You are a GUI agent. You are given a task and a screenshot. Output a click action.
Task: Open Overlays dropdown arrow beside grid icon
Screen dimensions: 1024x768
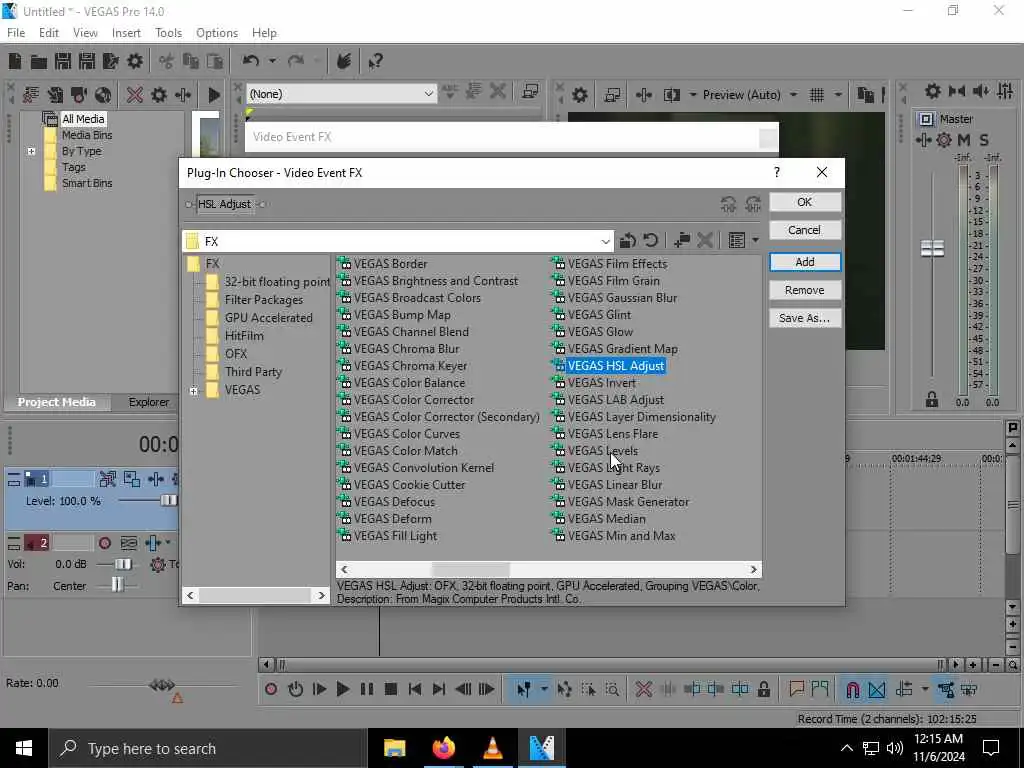838,95
